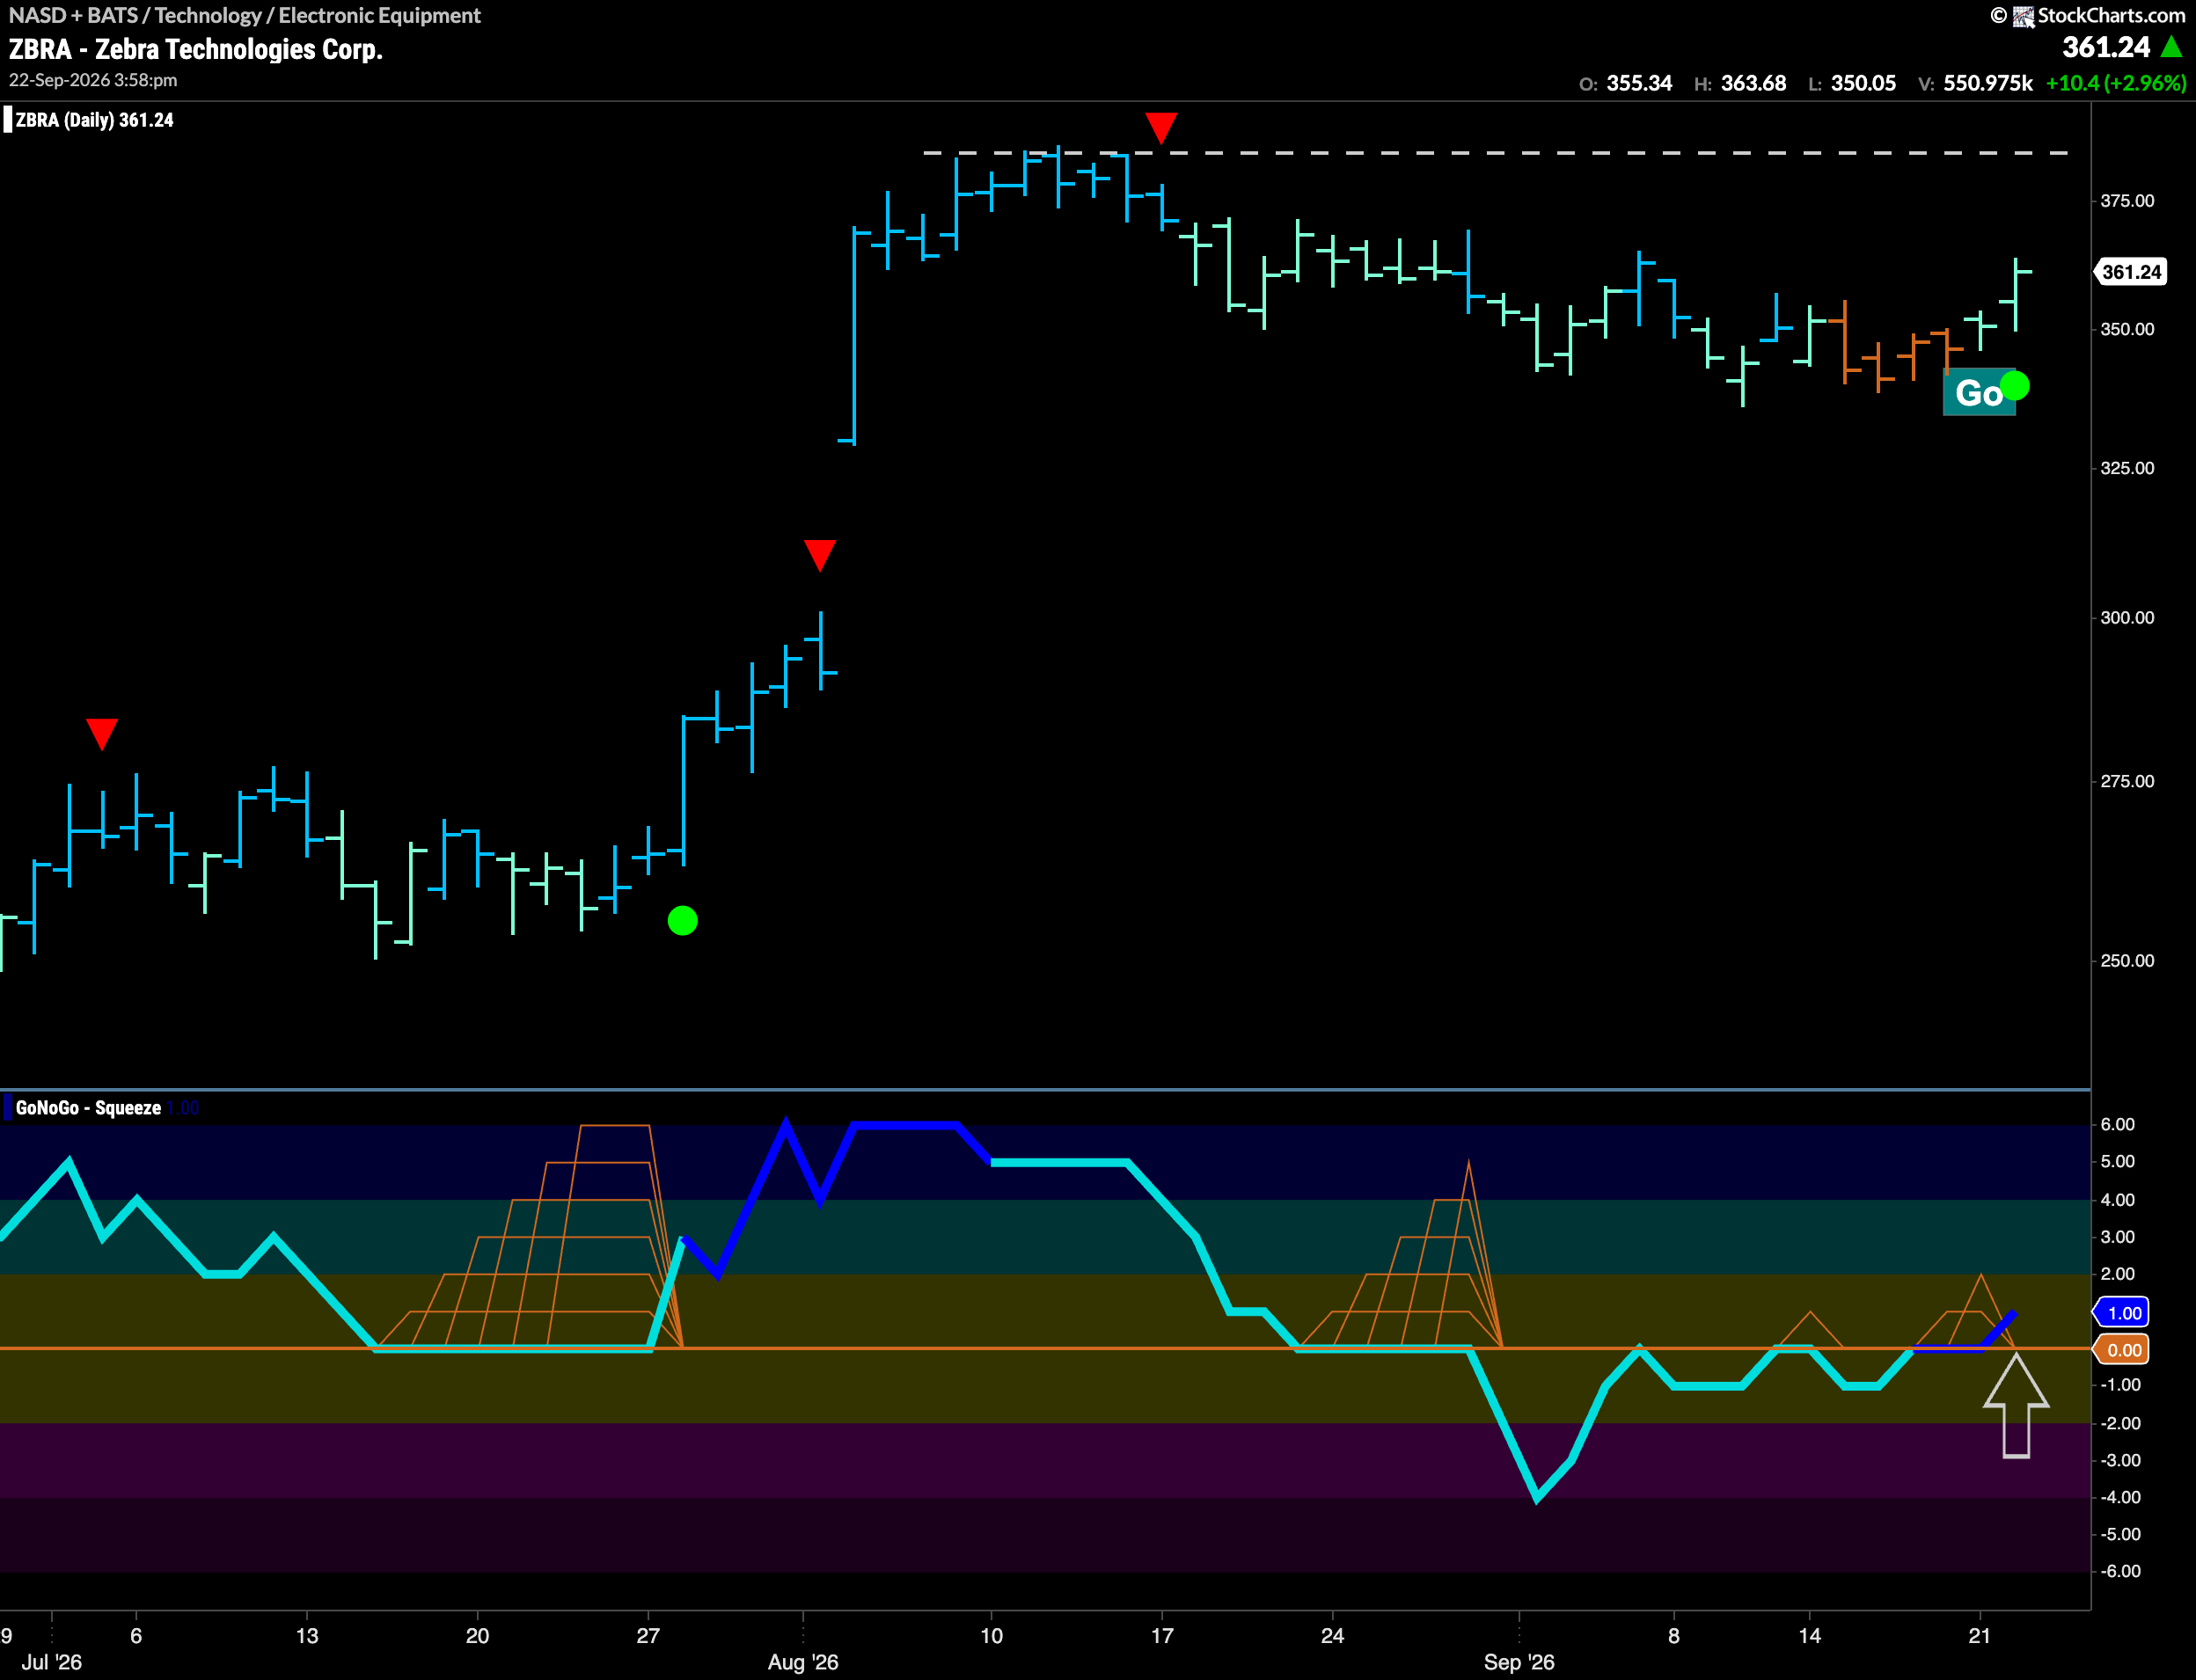Click the latest price bar at 361.24
The height and width of the screenshot is (1680, 2196).
pos(2015,294)
